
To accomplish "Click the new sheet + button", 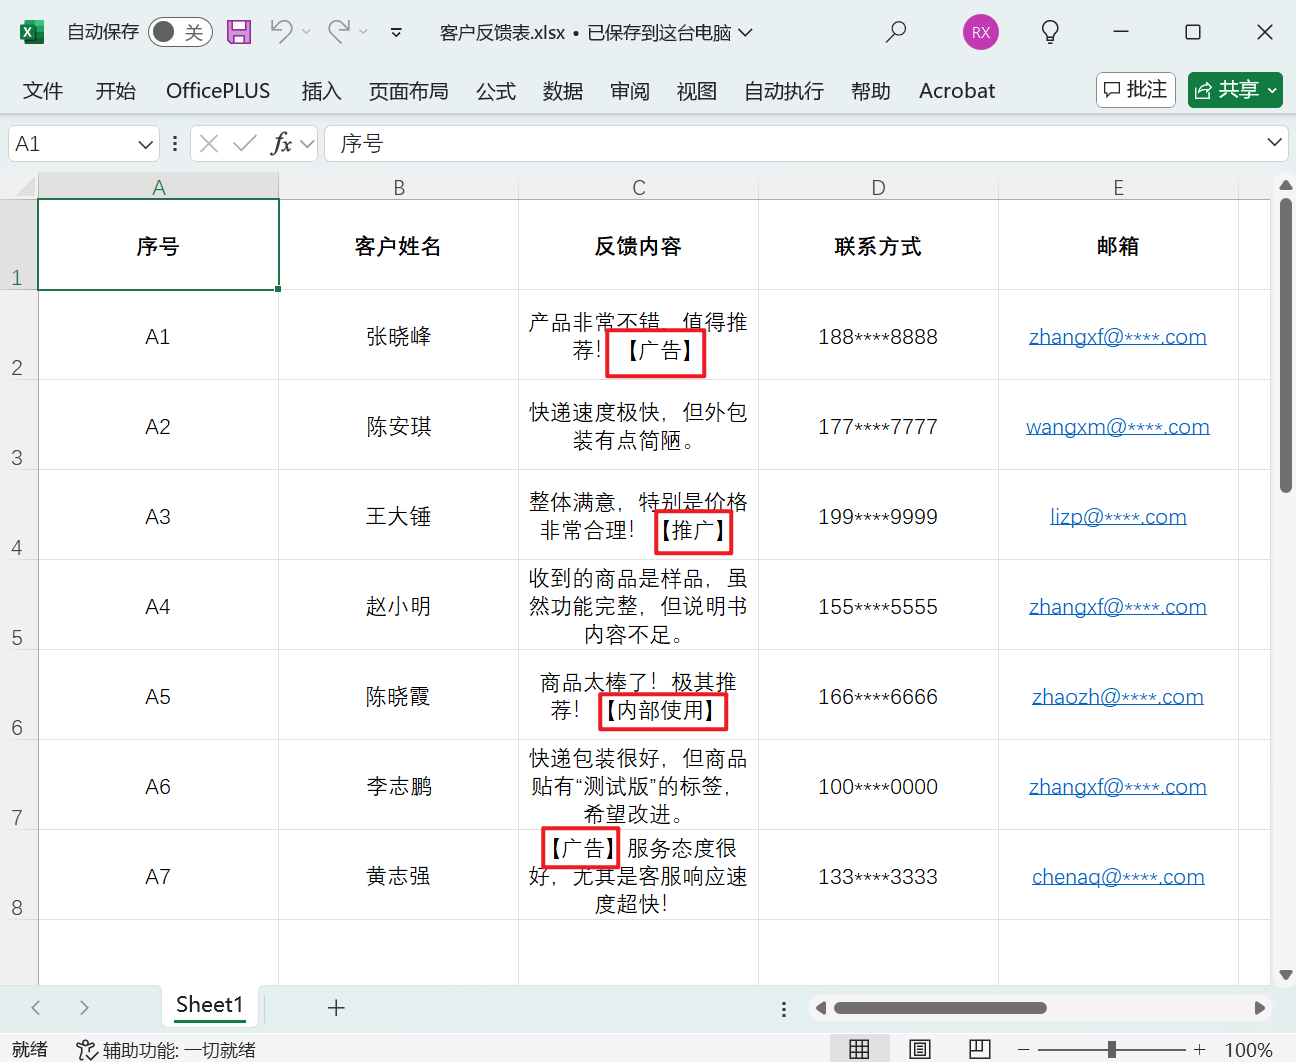I will (336, 1007).
